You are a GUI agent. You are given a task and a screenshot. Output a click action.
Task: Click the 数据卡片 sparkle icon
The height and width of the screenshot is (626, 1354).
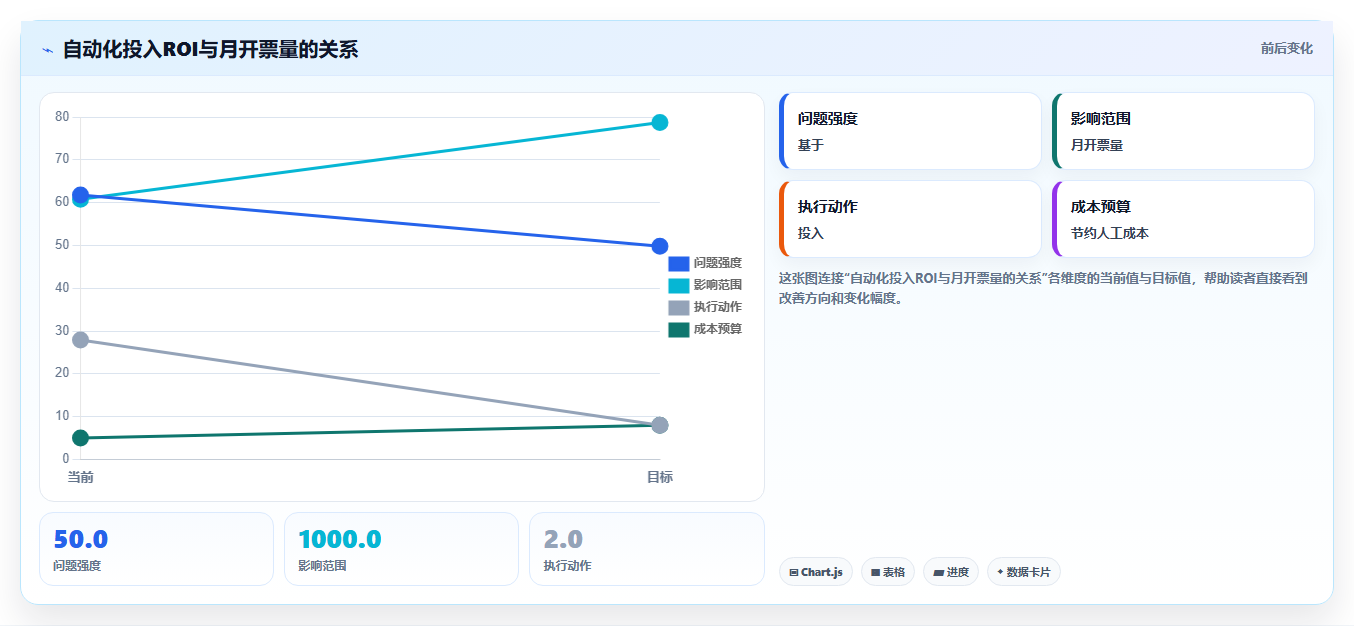1000,572
